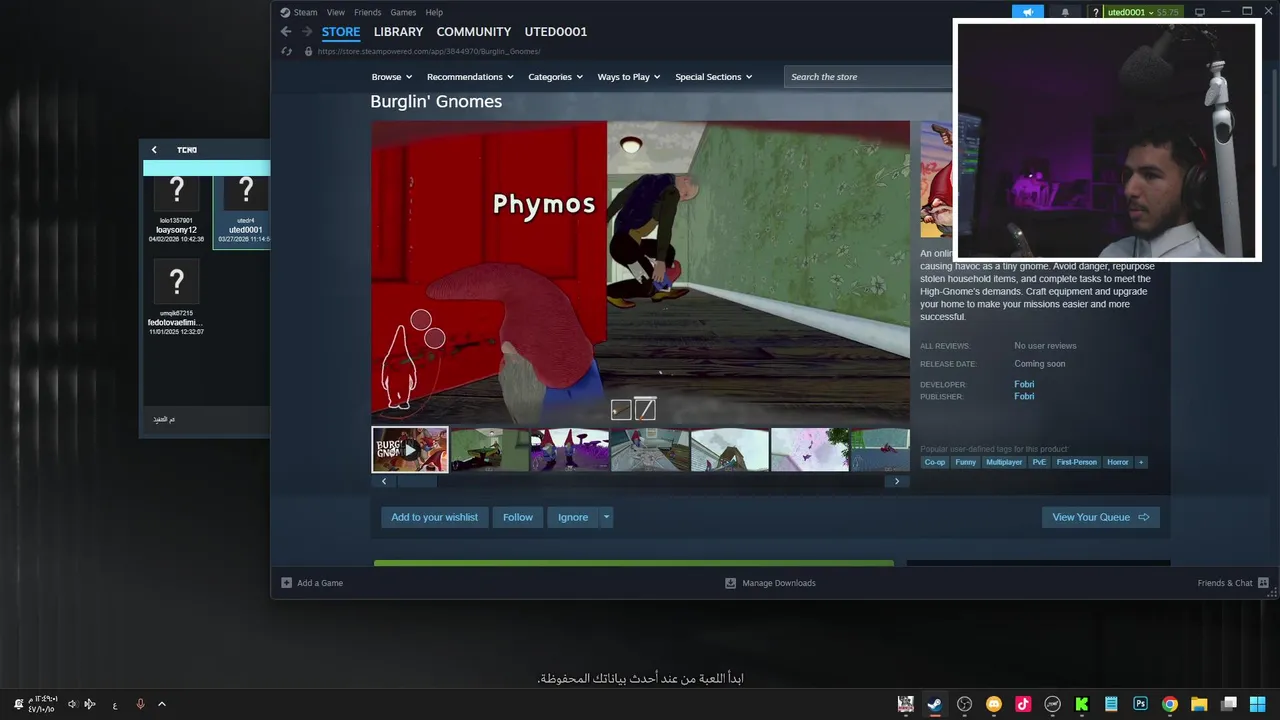Select the First-Person tag
1280x720 pixels.
point(1076,462)
